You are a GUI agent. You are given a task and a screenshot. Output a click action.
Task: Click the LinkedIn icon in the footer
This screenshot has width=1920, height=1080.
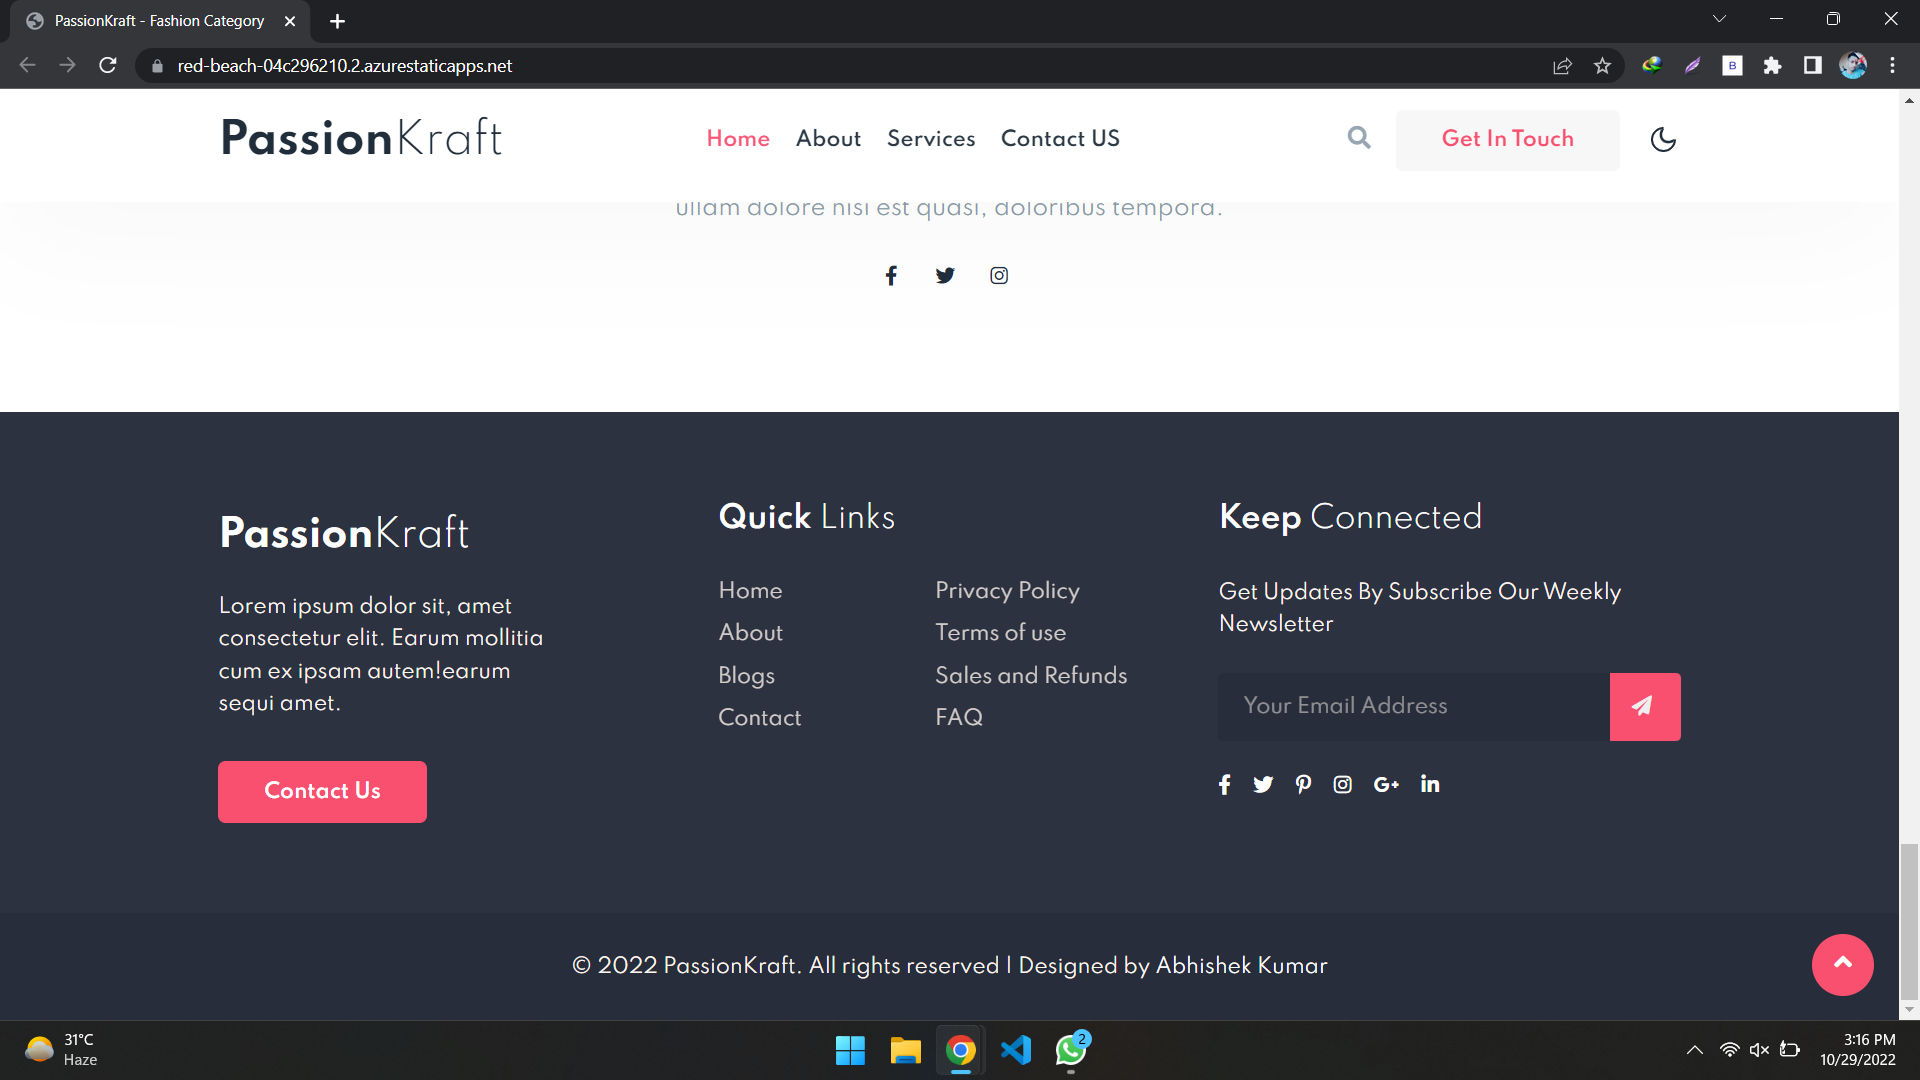pos(1429,784)
